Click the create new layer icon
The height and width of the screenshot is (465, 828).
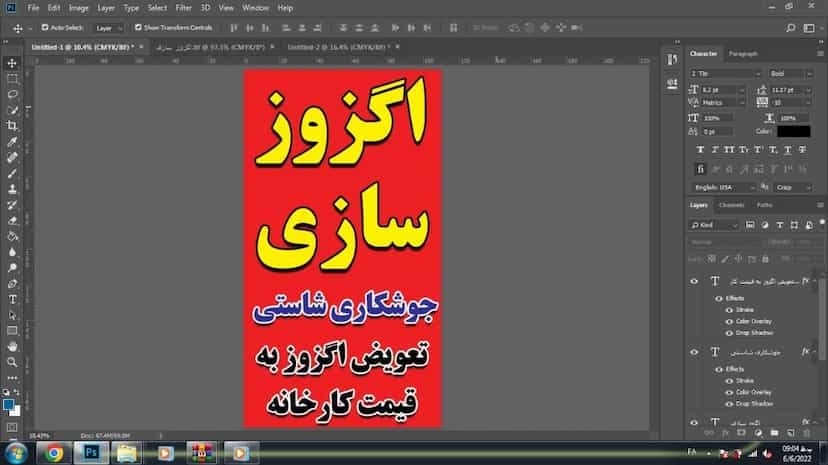click(791, 433)
